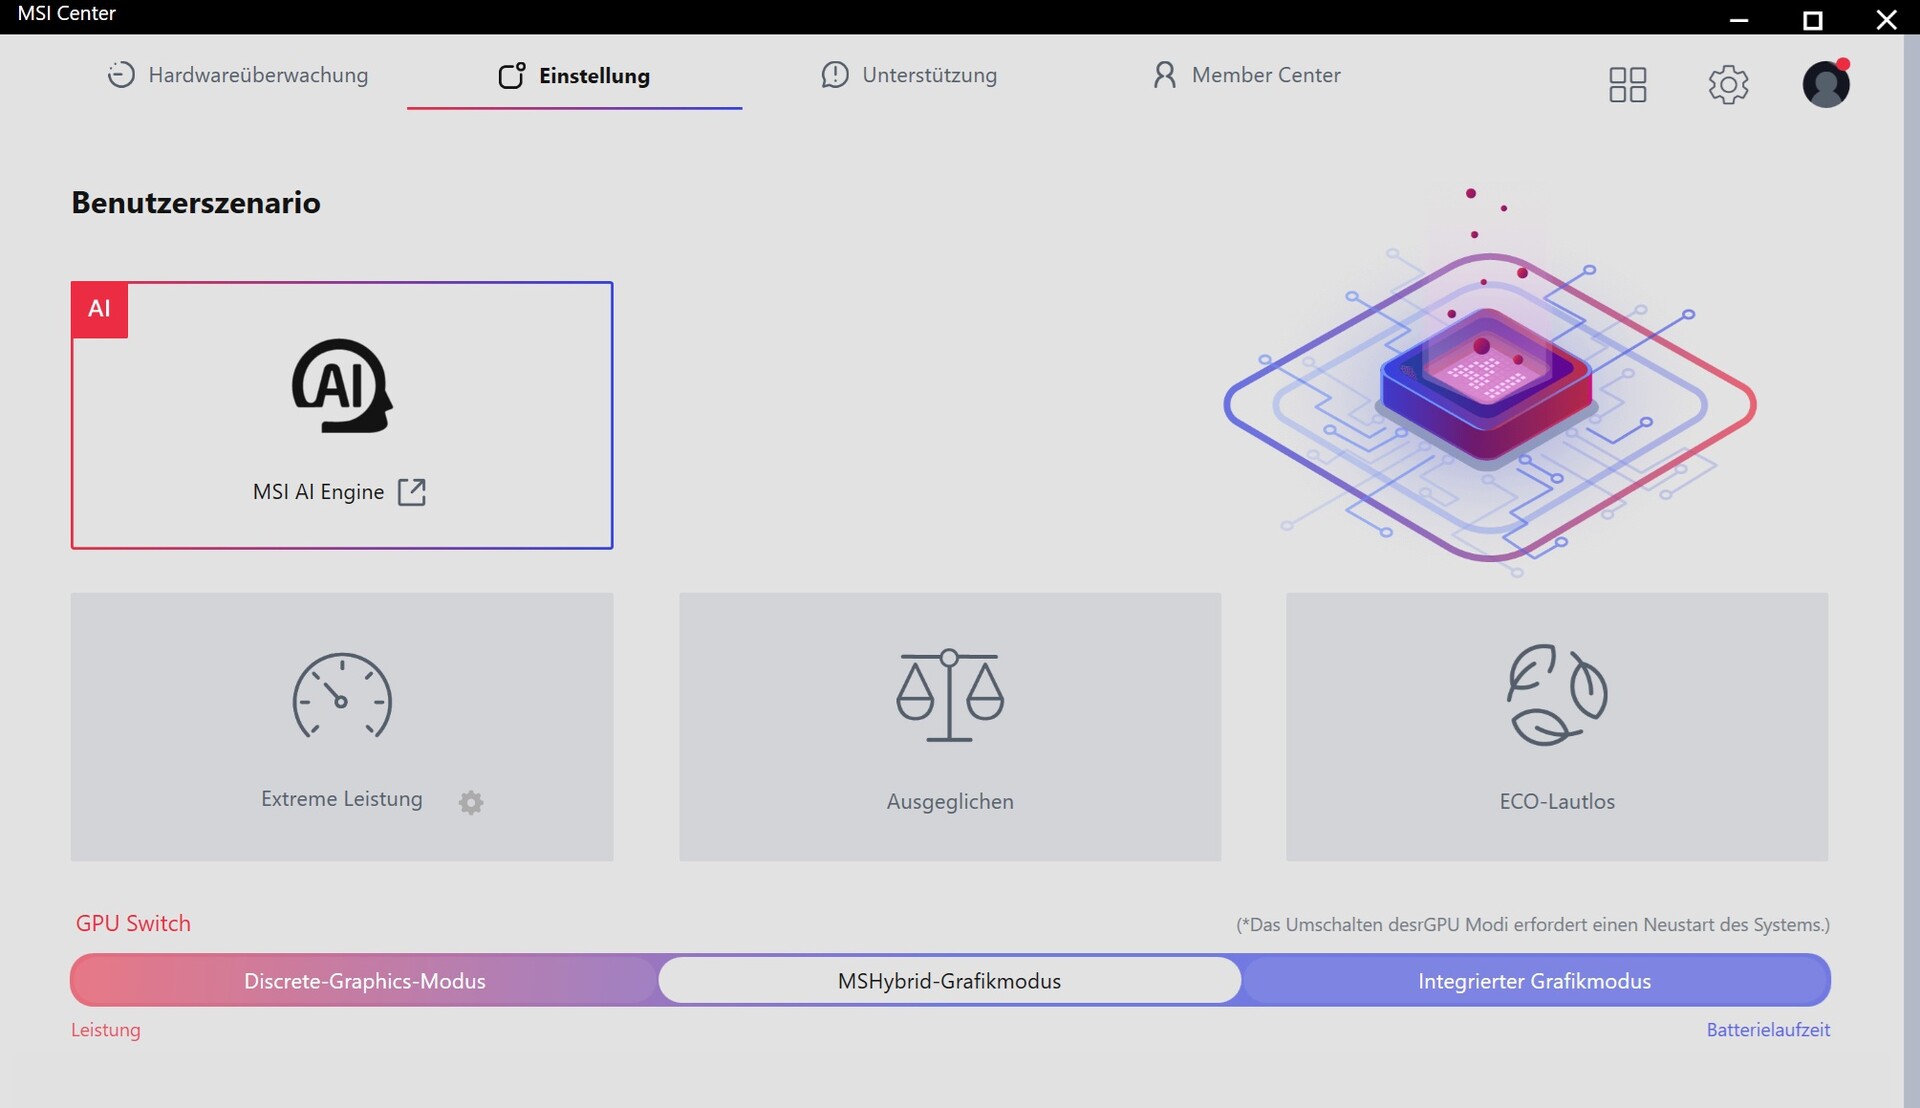
Task: Select the ECO-Lautlos scenario label
Action: (1557, 801)
